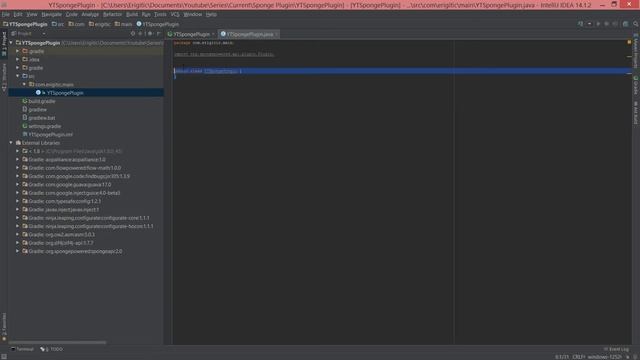Click the com breadcrumb
Image resolution: width=640 pixels, height=360 pixels.
pyautogui.click(x=76, y=24)
